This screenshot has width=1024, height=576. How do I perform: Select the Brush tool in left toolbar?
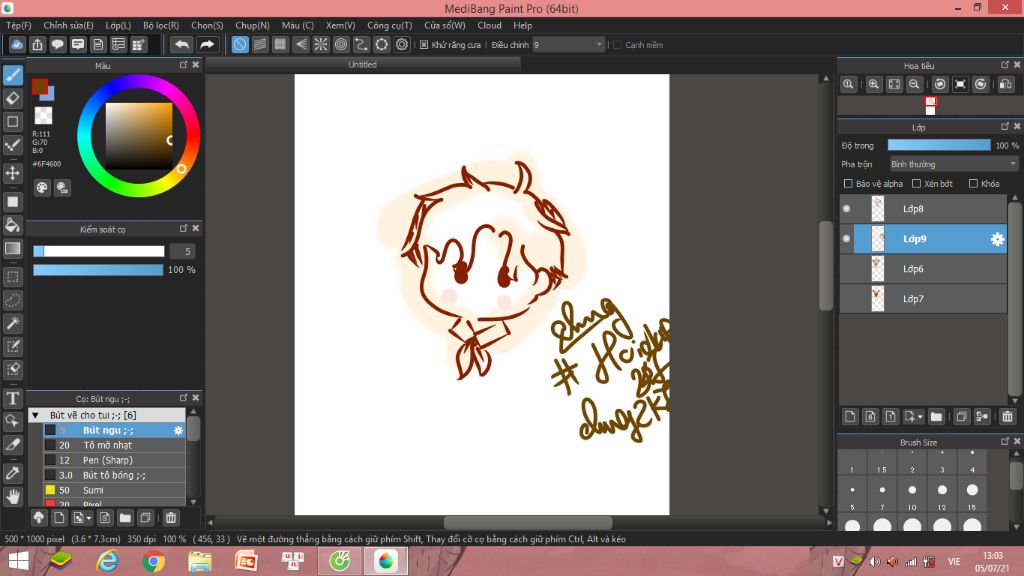(x=12, y=75)
